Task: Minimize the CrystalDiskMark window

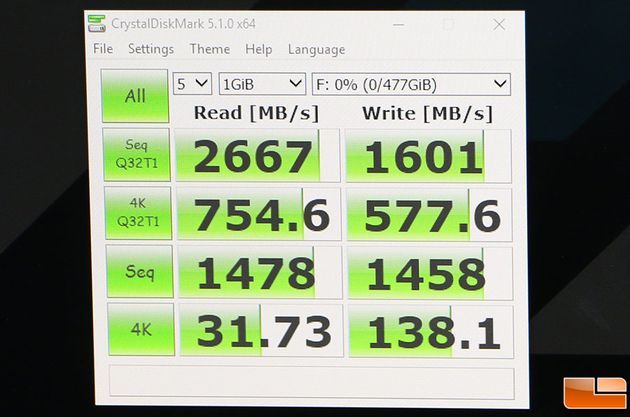Action: 398,25
